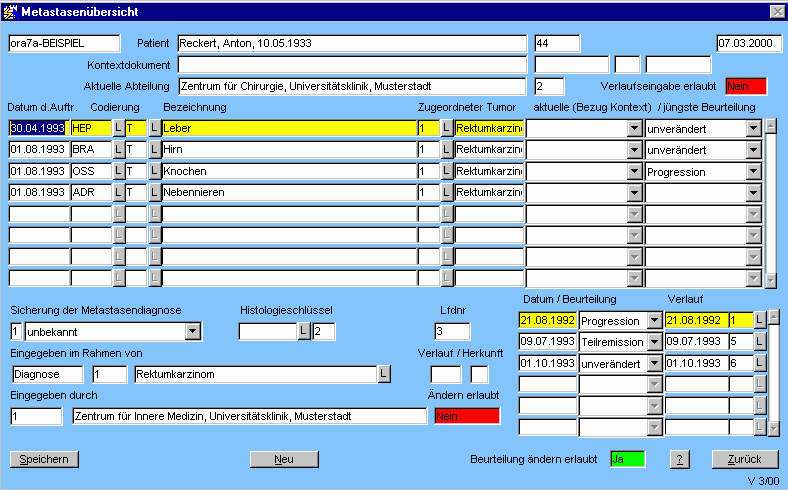Click the Neu button

(x=283, y=459)
